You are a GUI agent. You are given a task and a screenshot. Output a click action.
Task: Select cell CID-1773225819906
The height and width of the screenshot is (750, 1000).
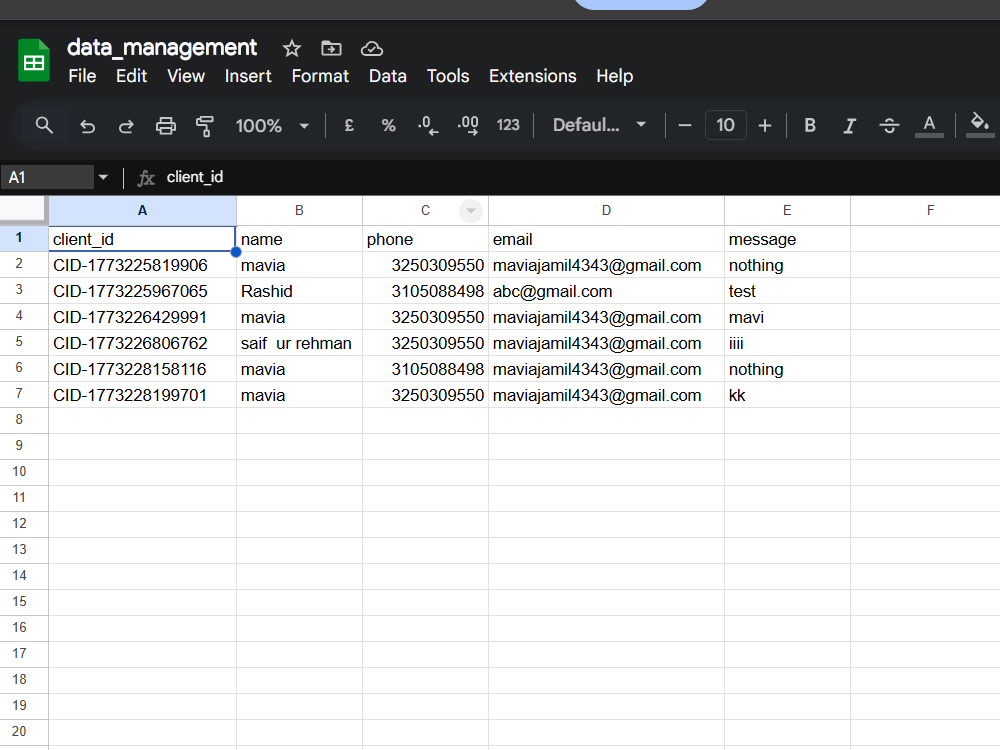click(142, 265)
